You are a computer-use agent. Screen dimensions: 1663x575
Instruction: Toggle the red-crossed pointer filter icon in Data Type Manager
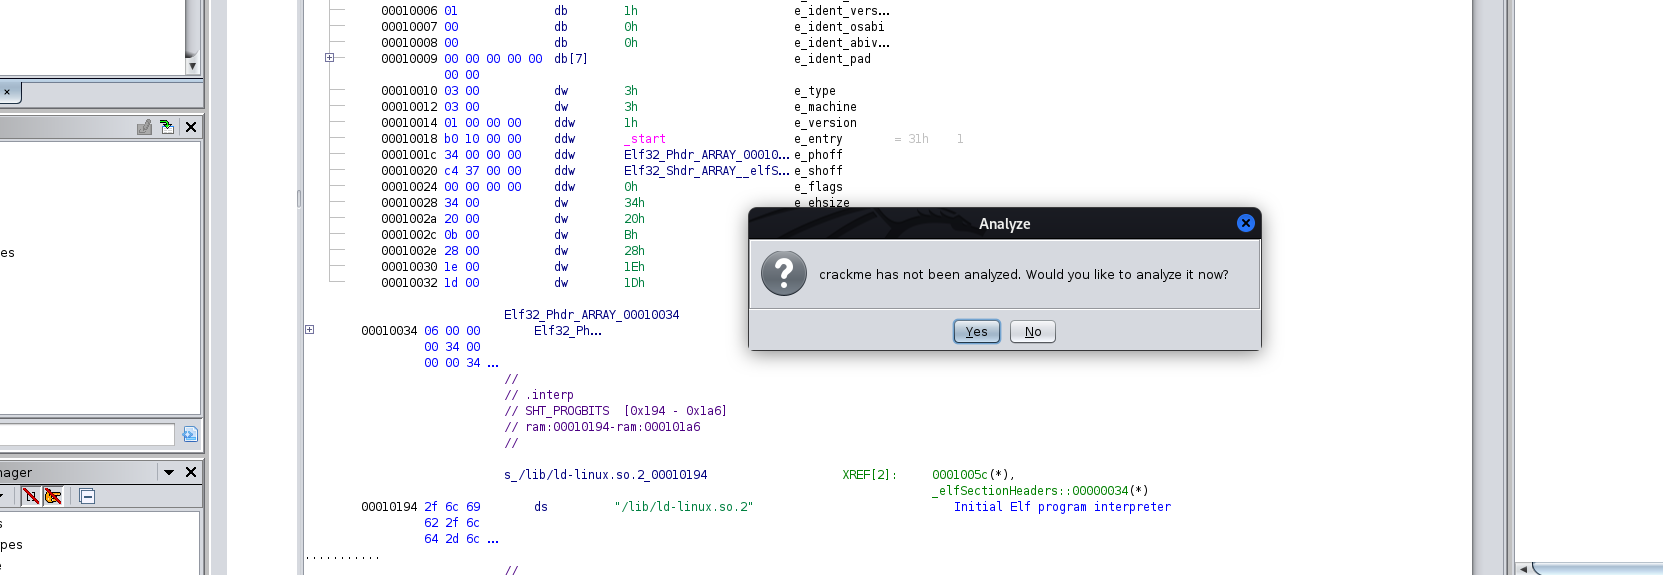(53, 496)
